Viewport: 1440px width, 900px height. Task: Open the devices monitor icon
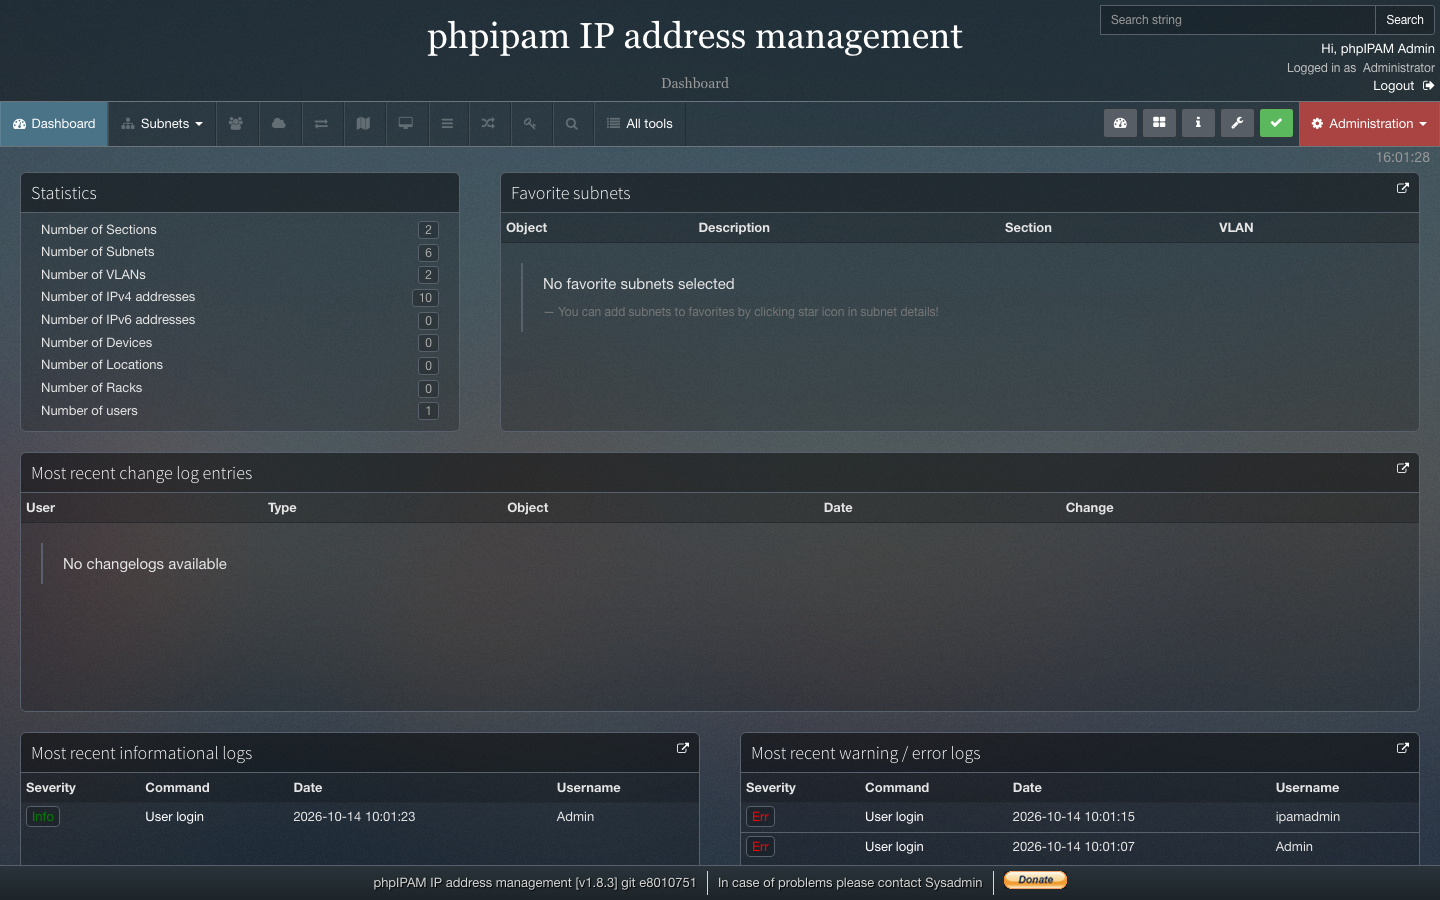point(406,124)
